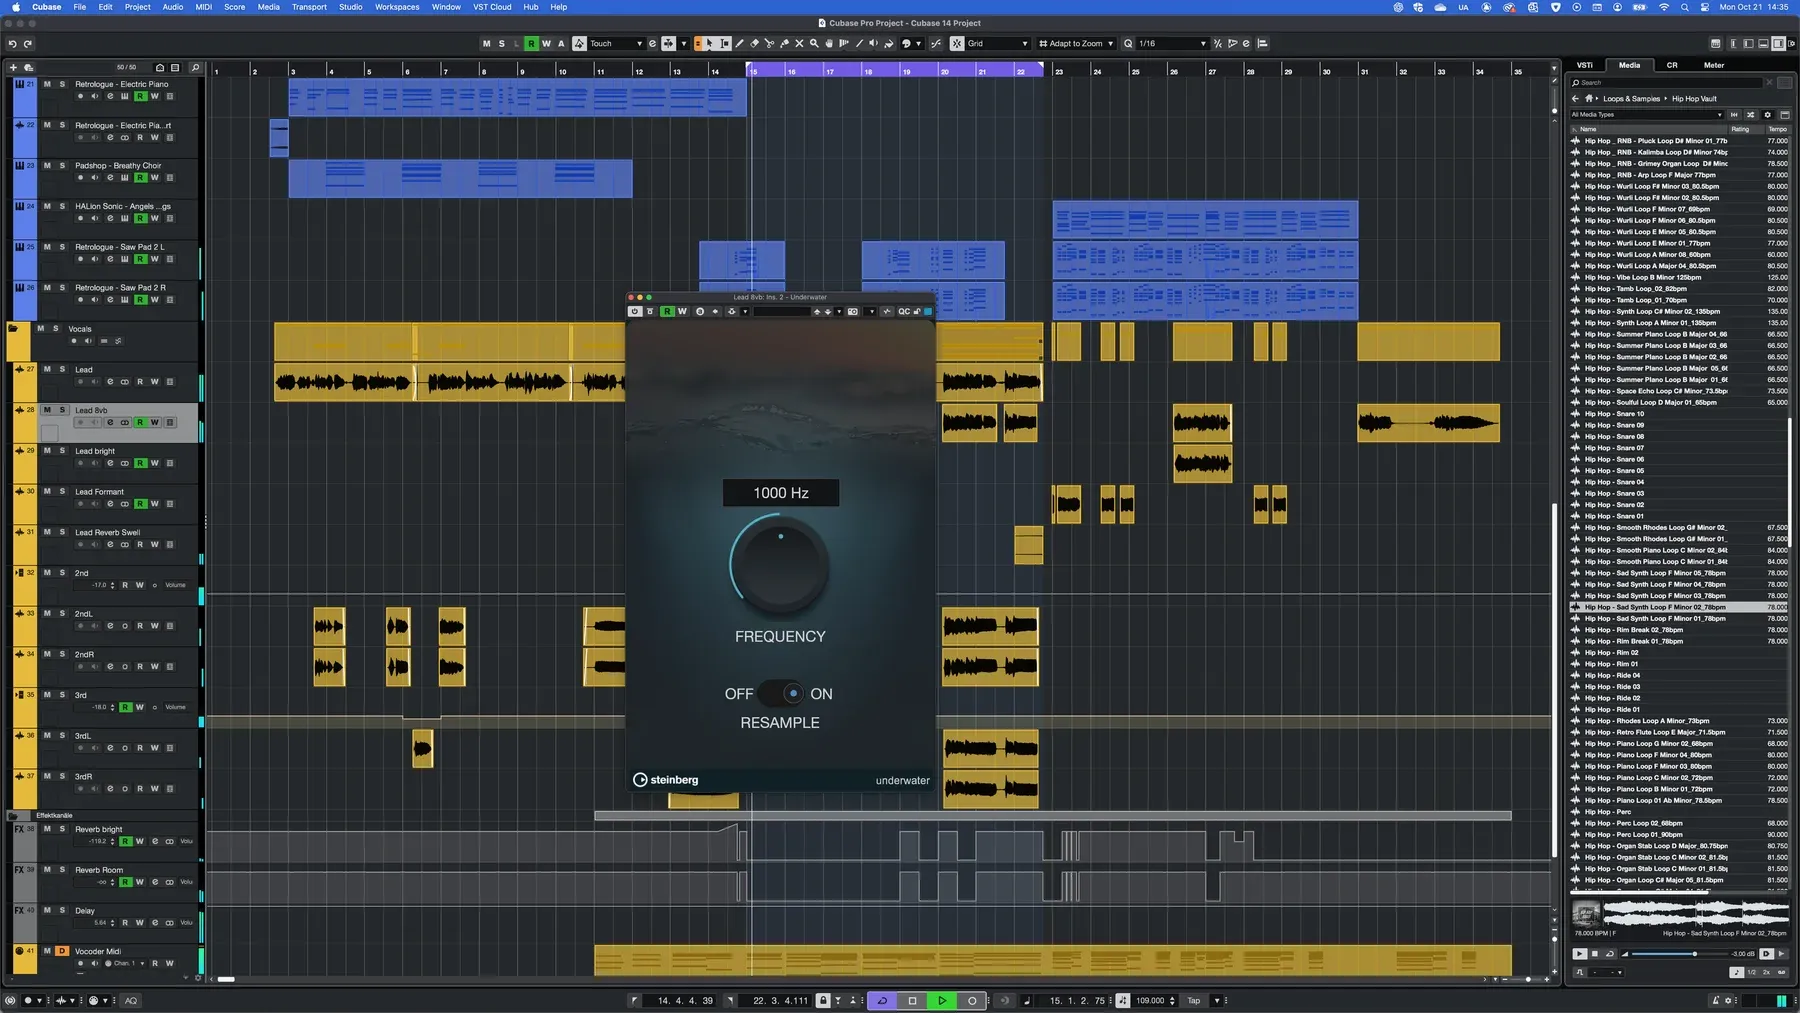Image resolution: width=1800 pixels, height=1013 pixels.
Task: Open the Transport menu
Action: tap(309, 7)
